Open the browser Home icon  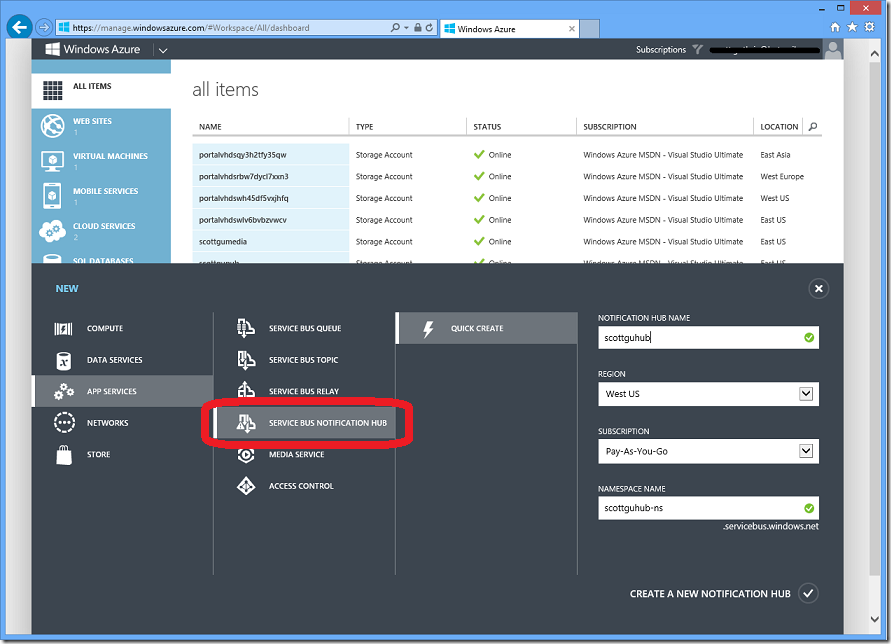coord(835,27)
